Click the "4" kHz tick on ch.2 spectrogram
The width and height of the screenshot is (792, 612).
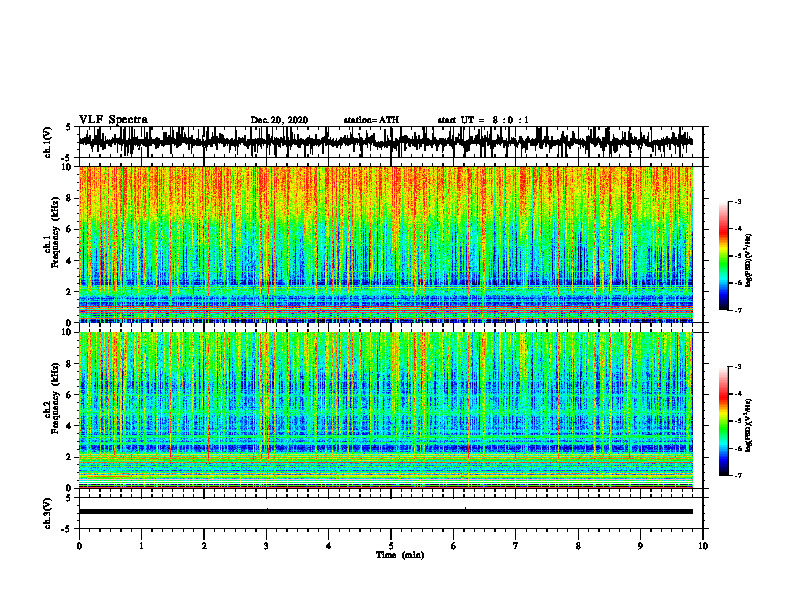click(70, 426)
